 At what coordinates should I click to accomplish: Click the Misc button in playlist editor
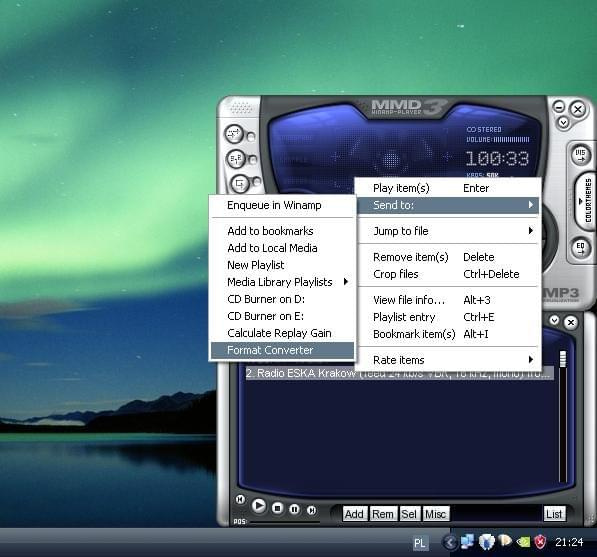click(435, 514)
